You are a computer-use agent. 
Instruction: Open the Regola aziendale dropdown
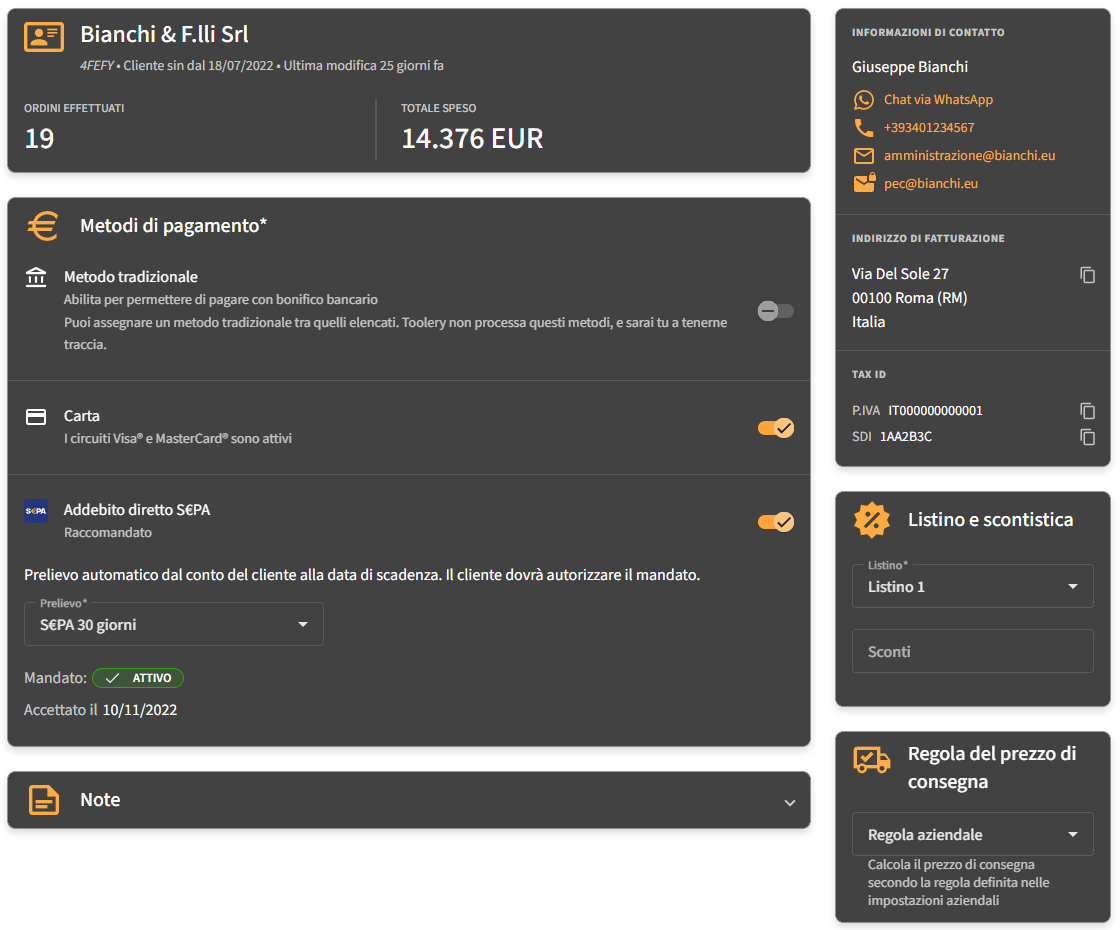[972, 835]
